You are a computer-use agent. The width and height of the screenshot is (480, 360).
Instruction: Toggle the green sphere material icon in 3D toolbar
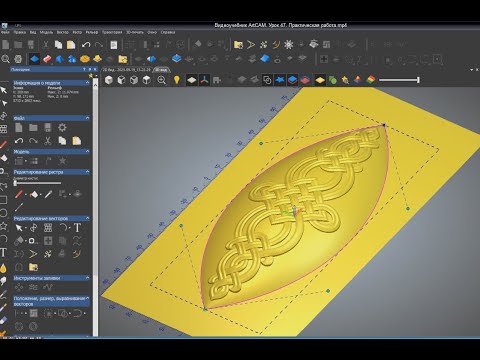coord(333,80)
